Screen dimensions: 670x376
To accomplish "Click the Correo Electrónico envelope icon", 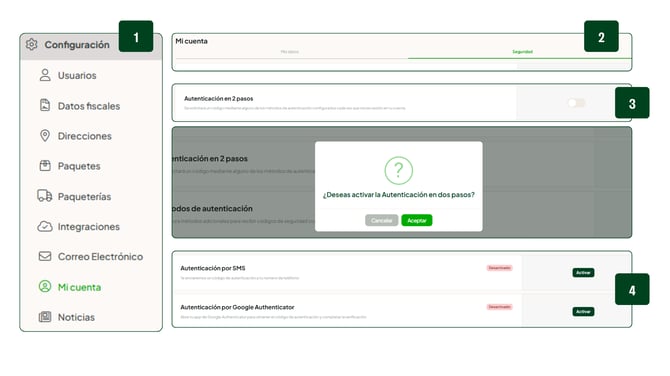I will coord(45,256).
